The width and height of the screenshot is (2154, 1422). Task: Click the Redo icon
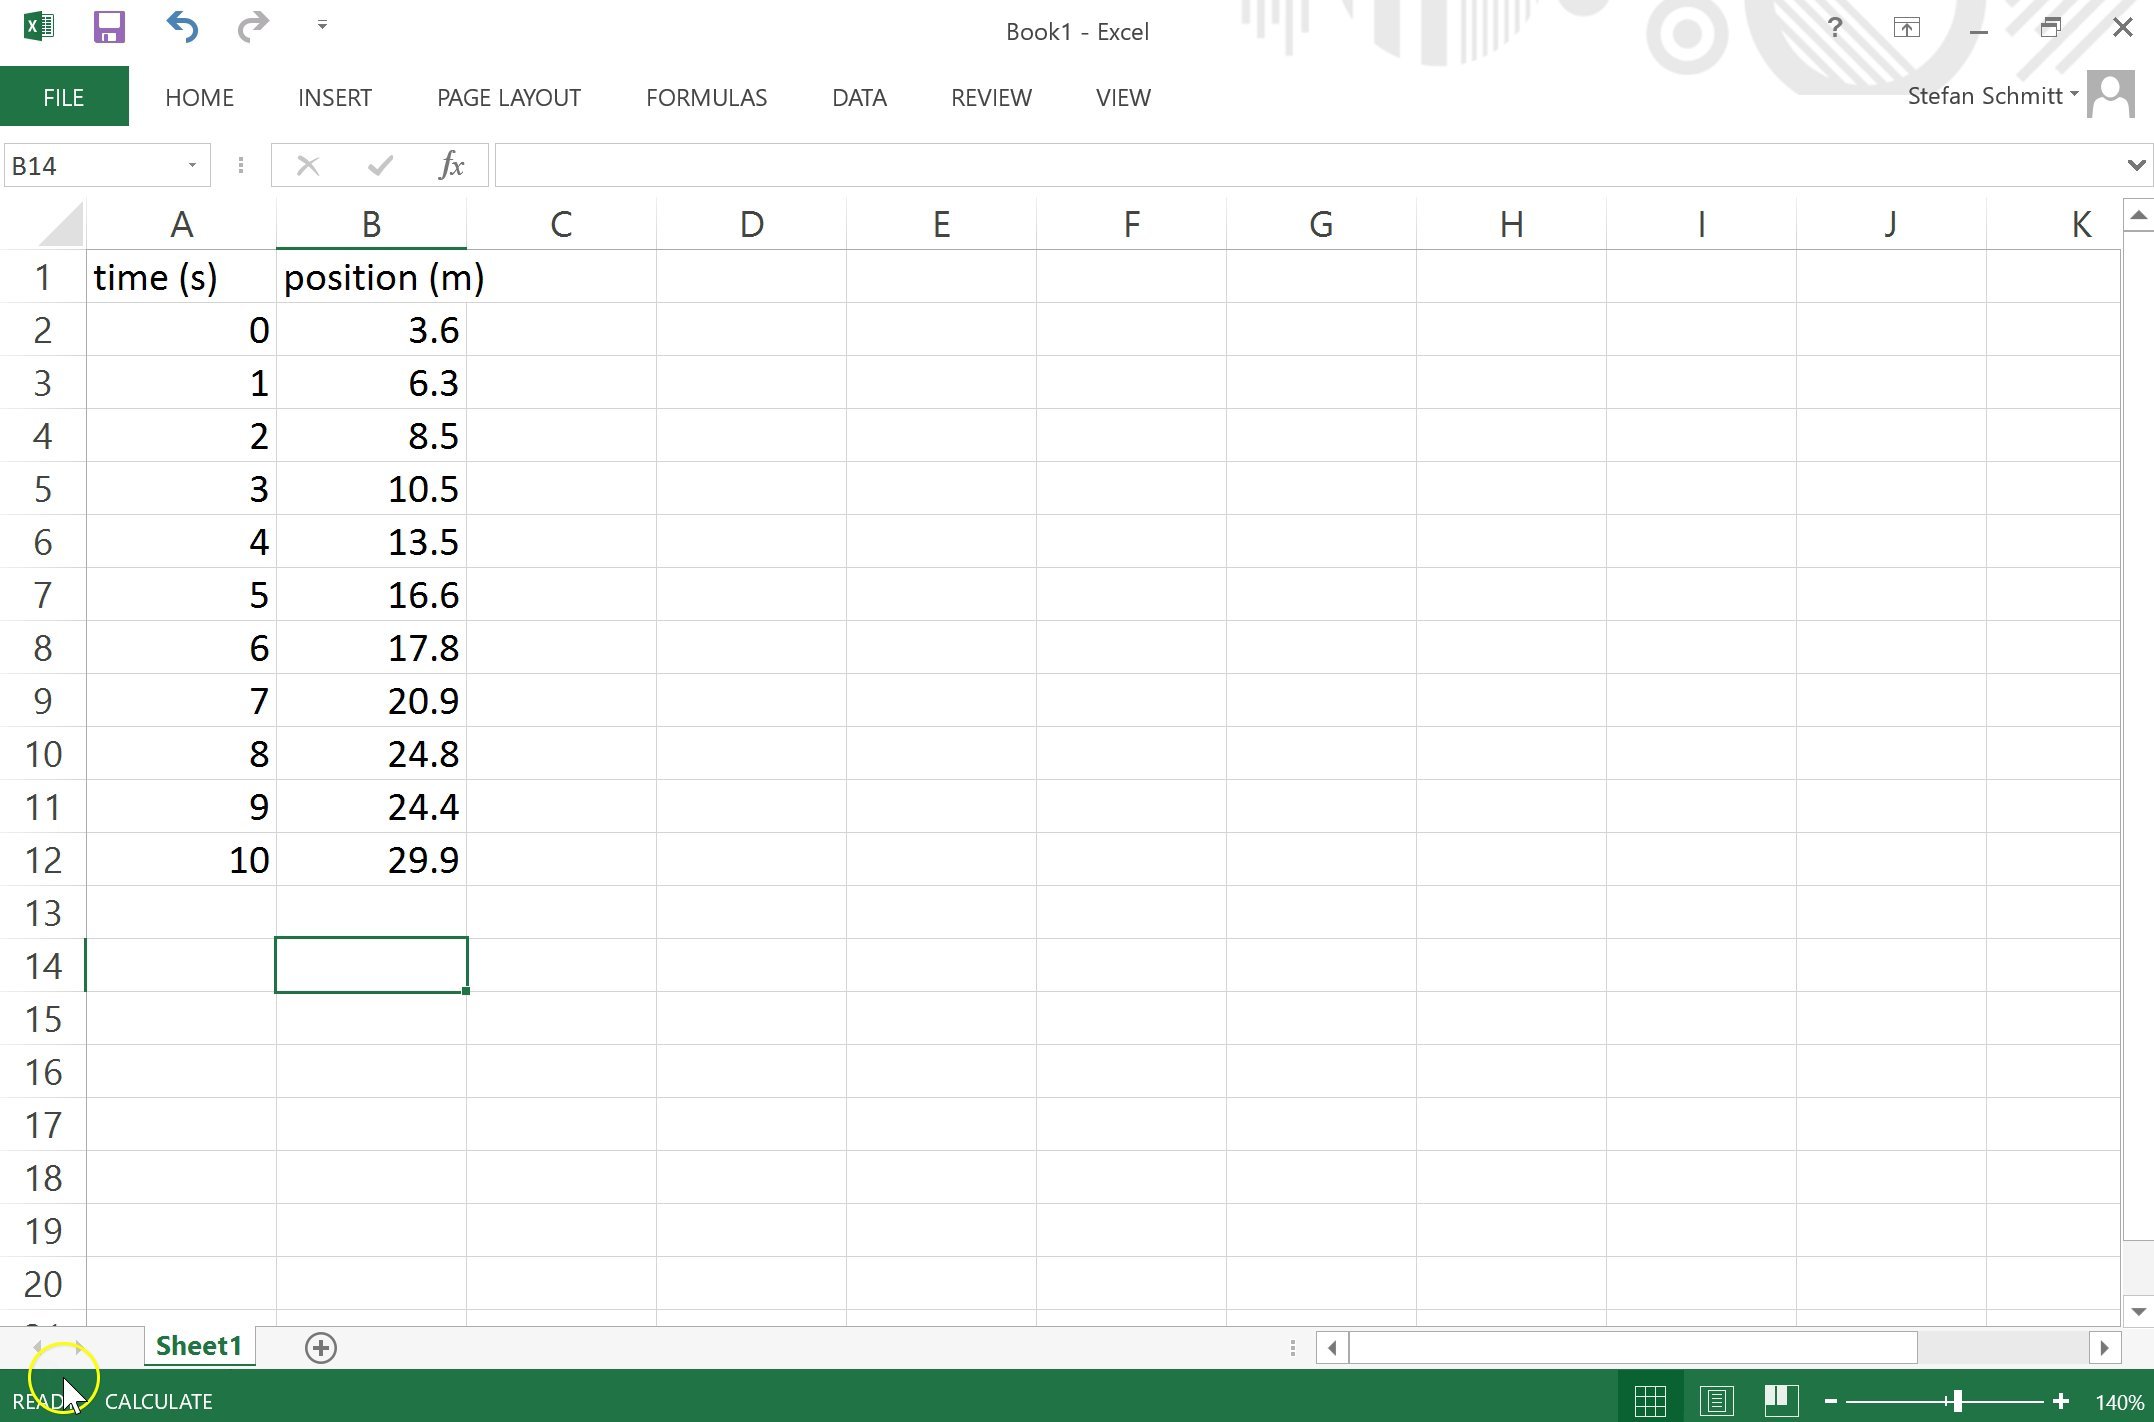[253, 26]
